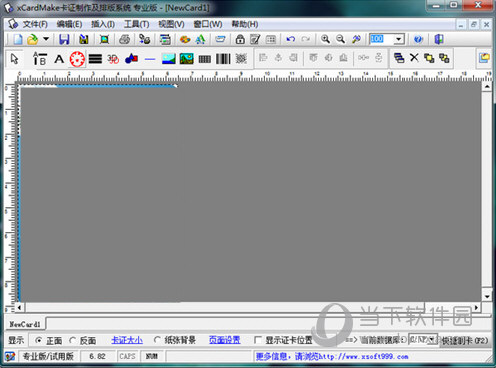
Task: Open the 插入(I) menu
Action: [103, 24]
